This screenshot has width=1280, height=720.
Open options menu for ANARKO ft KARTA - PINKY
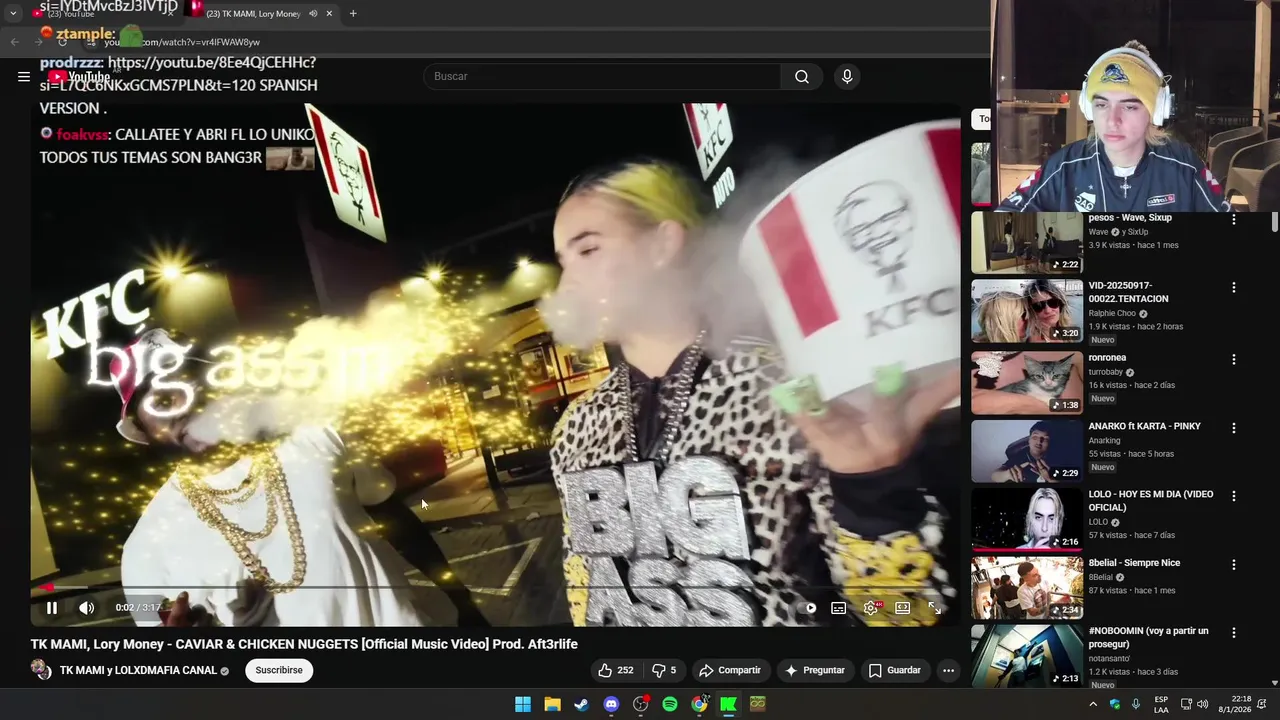tap(1233, 428)
